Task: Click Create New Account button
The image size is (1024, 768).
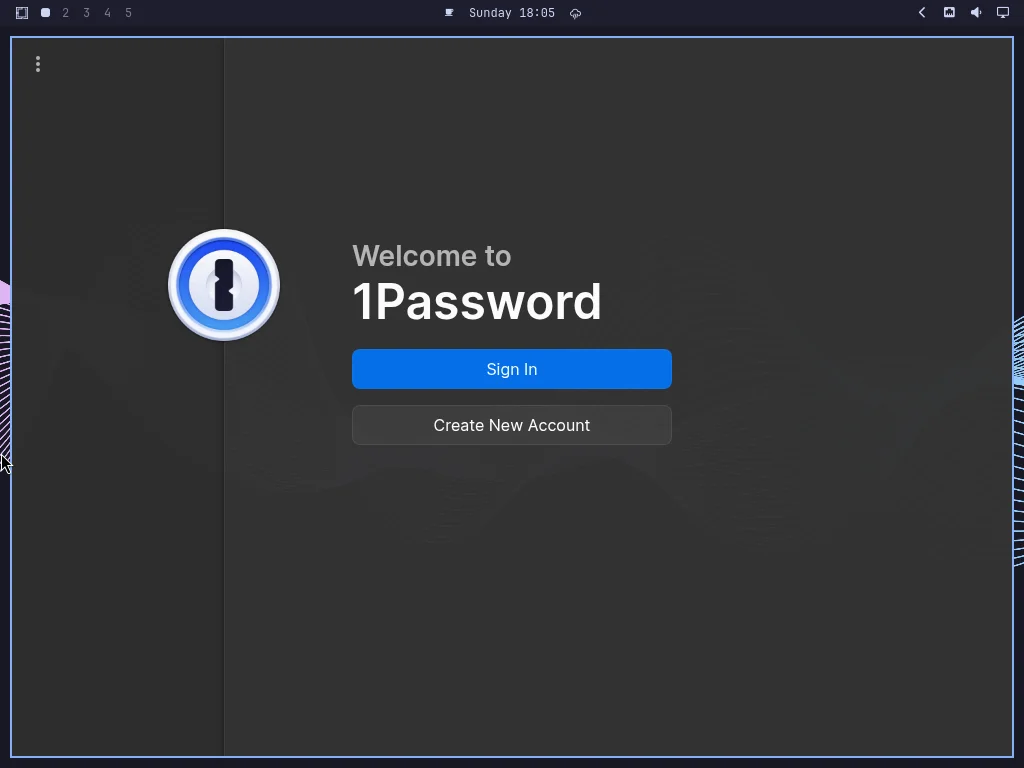Action: pyautogui.click(x=511, y=425)
